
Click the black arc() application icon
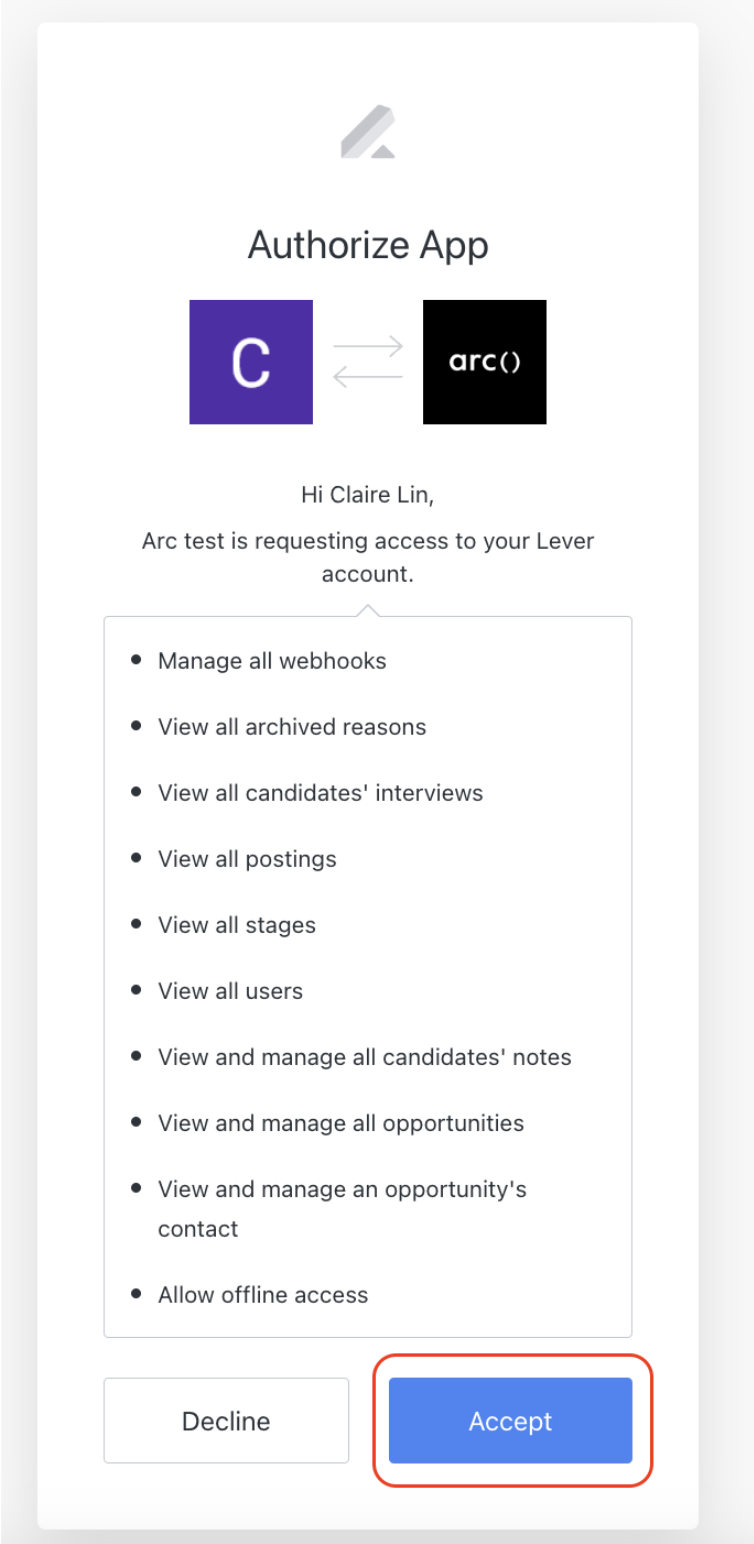click(x=484, y=361)
